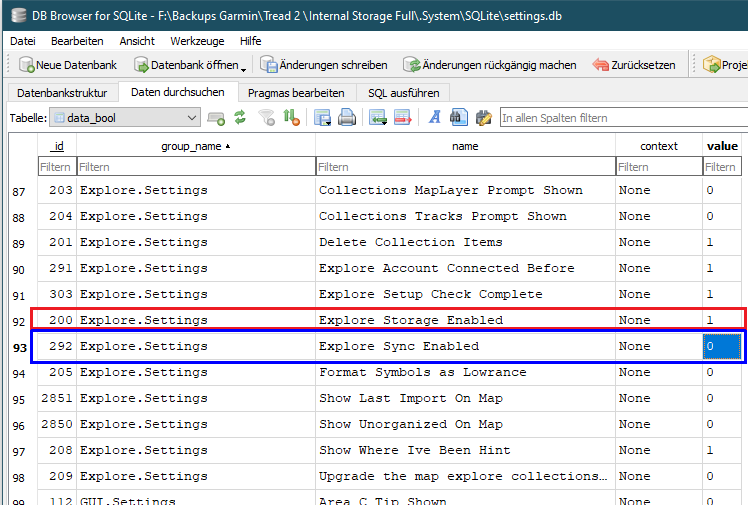Click the cell 'Collections MapLayer Prompt Shown'
The height and width of the screenshot is (511, 748).
tap(465, 190)
